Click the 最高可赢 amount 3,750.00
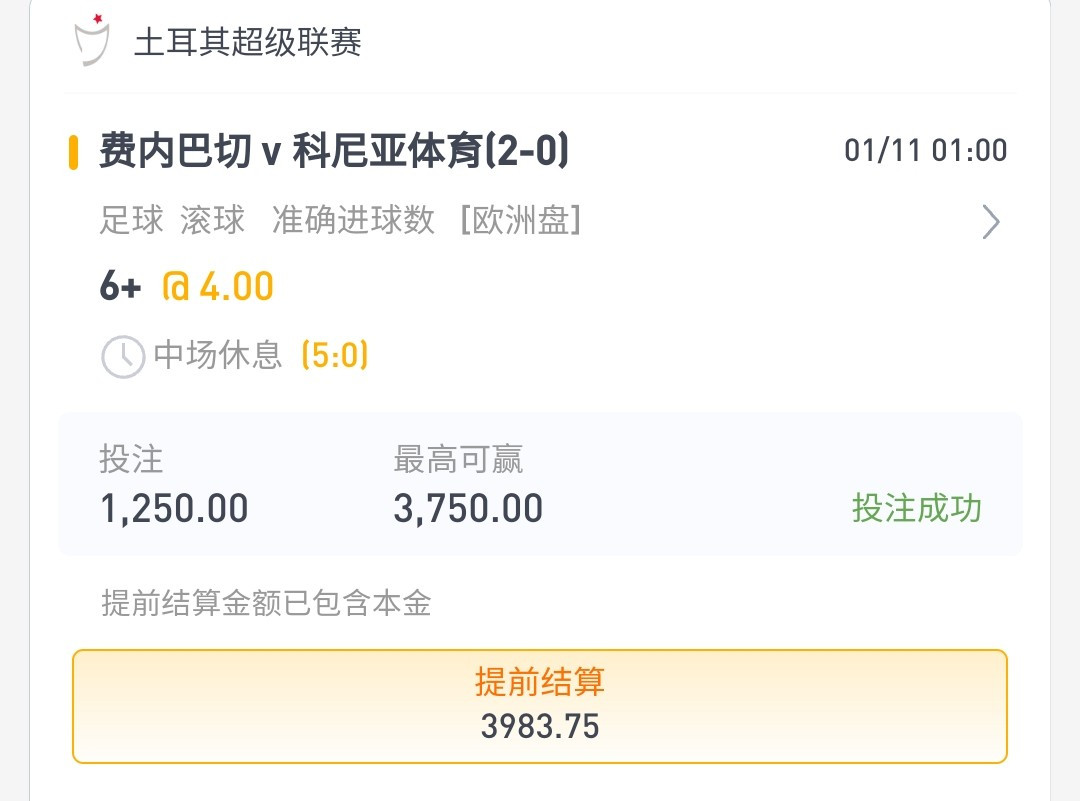The height and width of the screenshot is (801, 1080). (468, 509)
